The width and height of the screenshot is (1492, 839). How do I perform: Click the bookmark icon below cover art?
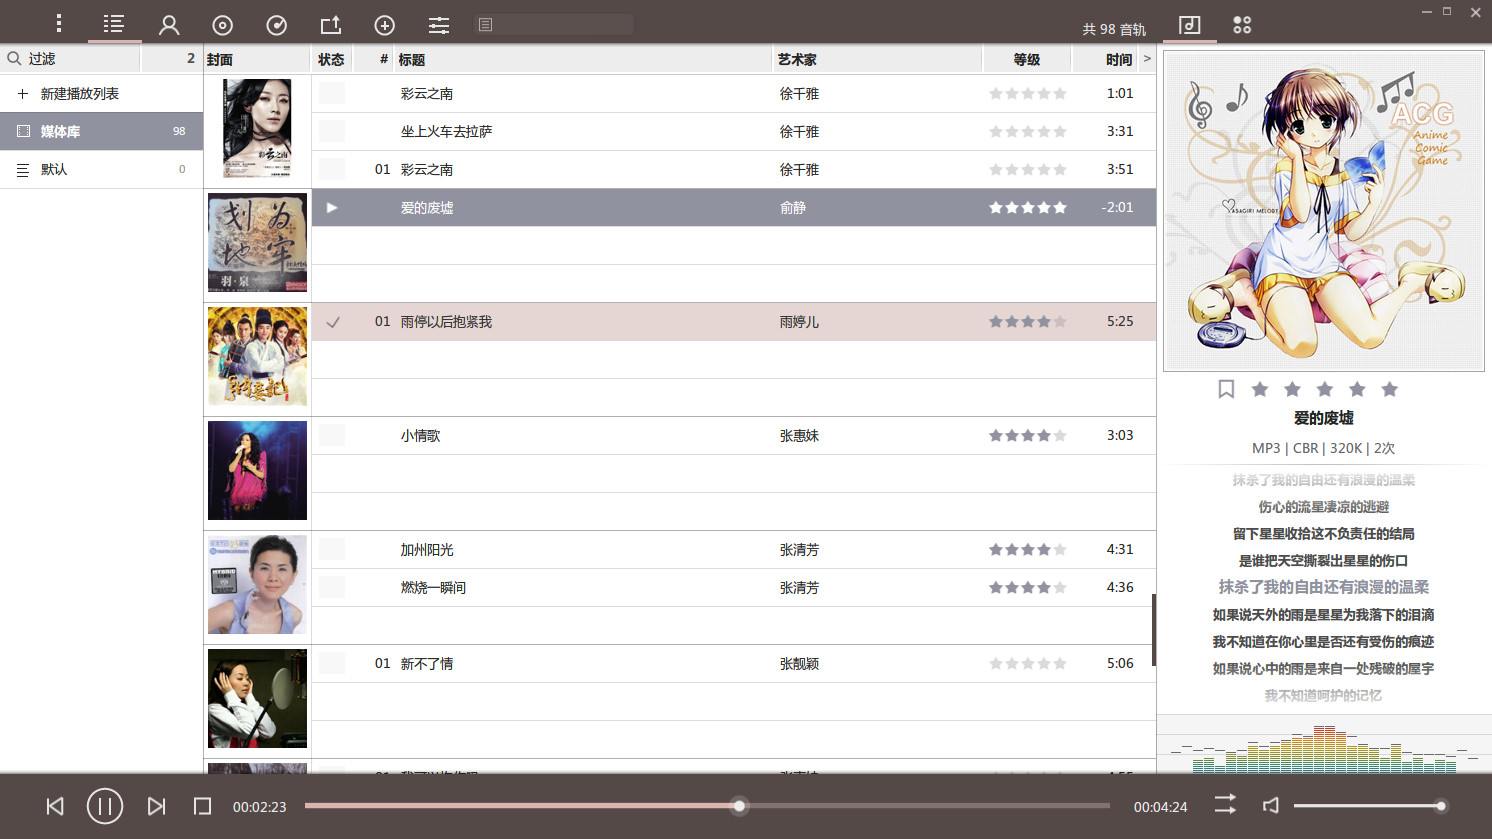[1226, 389]
